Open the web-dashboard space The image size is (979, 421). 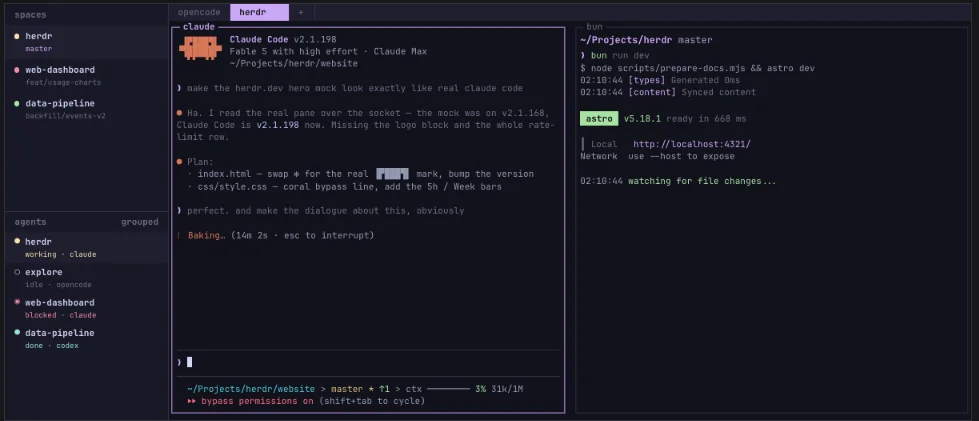87,76
